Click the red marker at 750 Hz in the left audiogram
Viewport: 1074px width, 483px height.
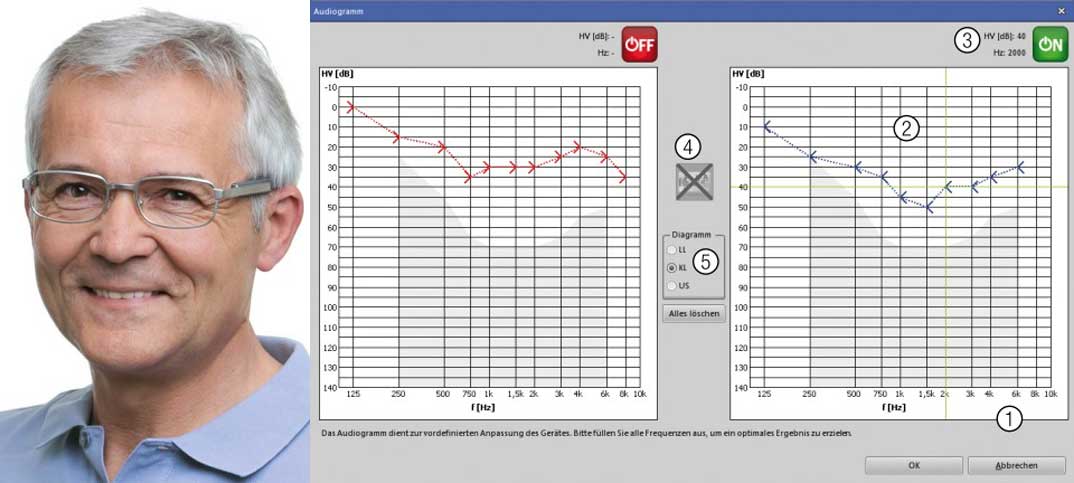tap(469, 177)
